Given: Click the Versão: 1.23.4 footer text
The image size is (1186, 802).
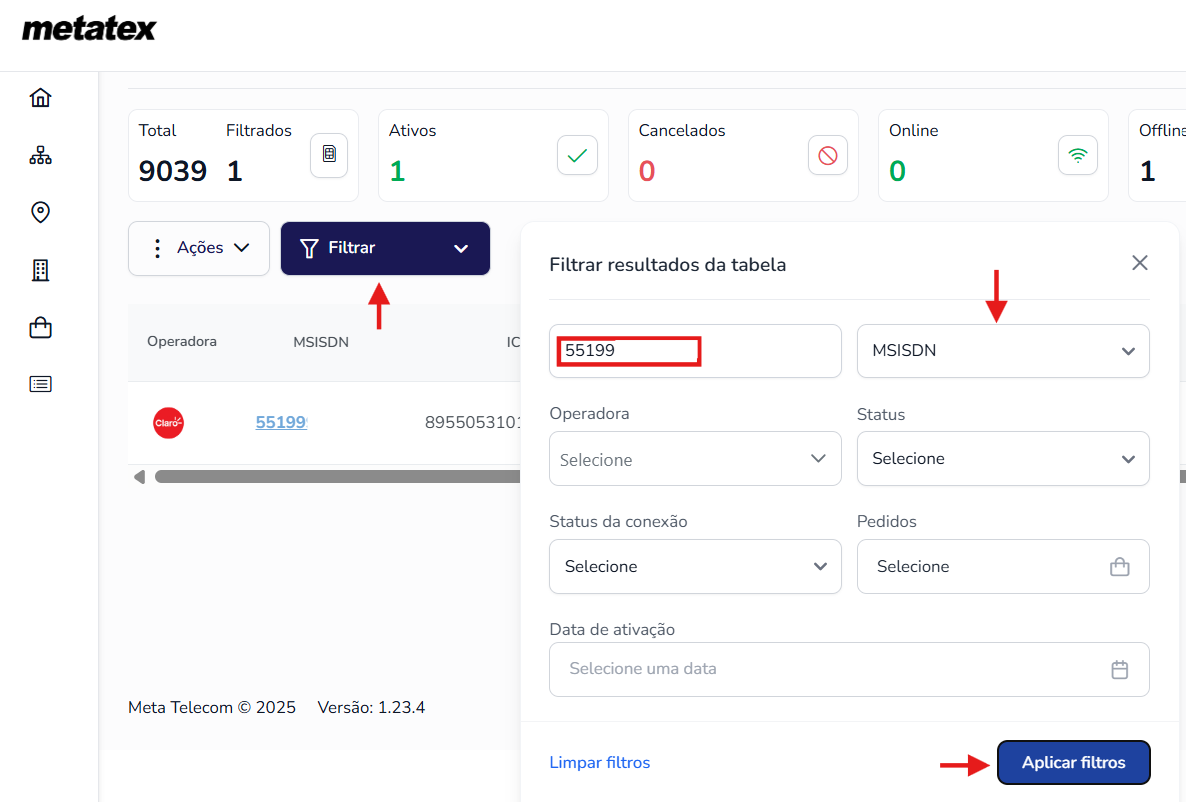Looking at the screenshot, I should 371,707.
